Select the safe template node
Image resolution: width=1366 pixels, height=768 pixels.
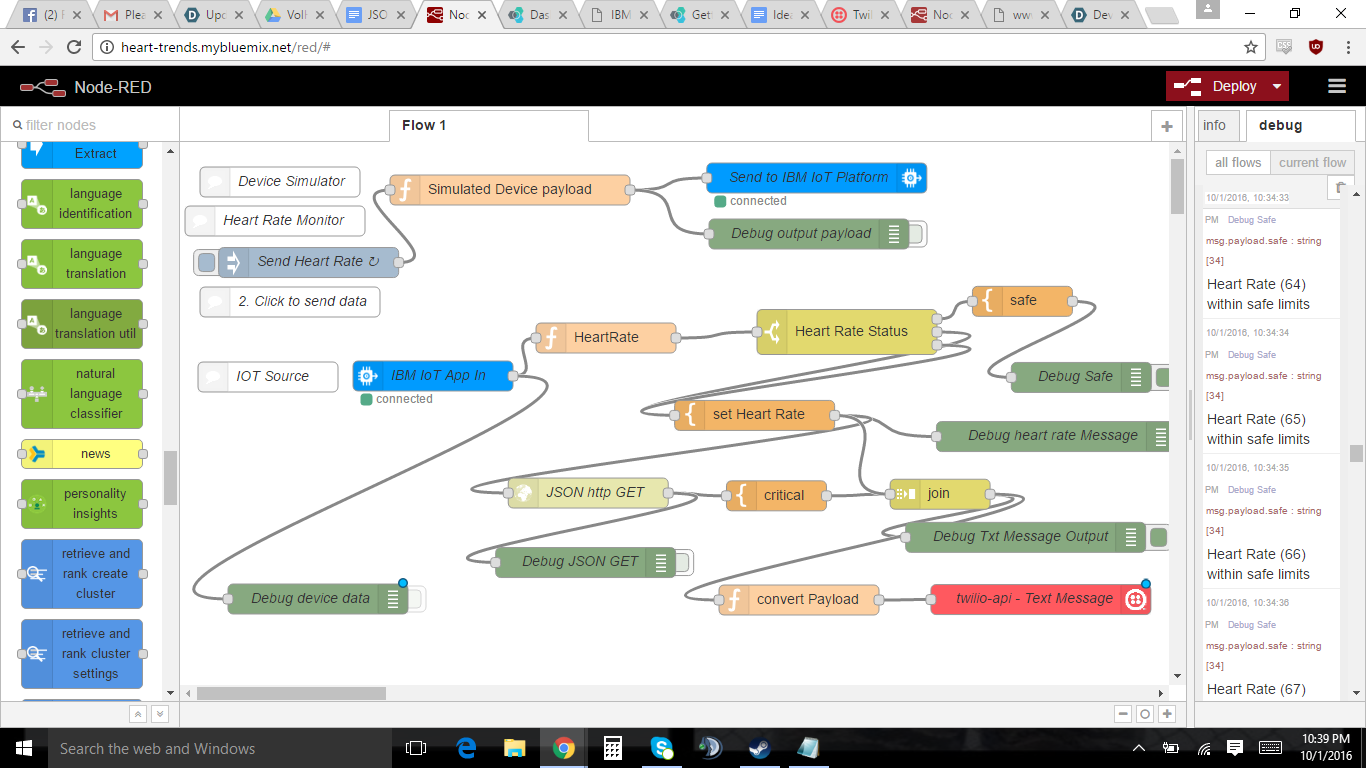click(x=1022, y=301)
